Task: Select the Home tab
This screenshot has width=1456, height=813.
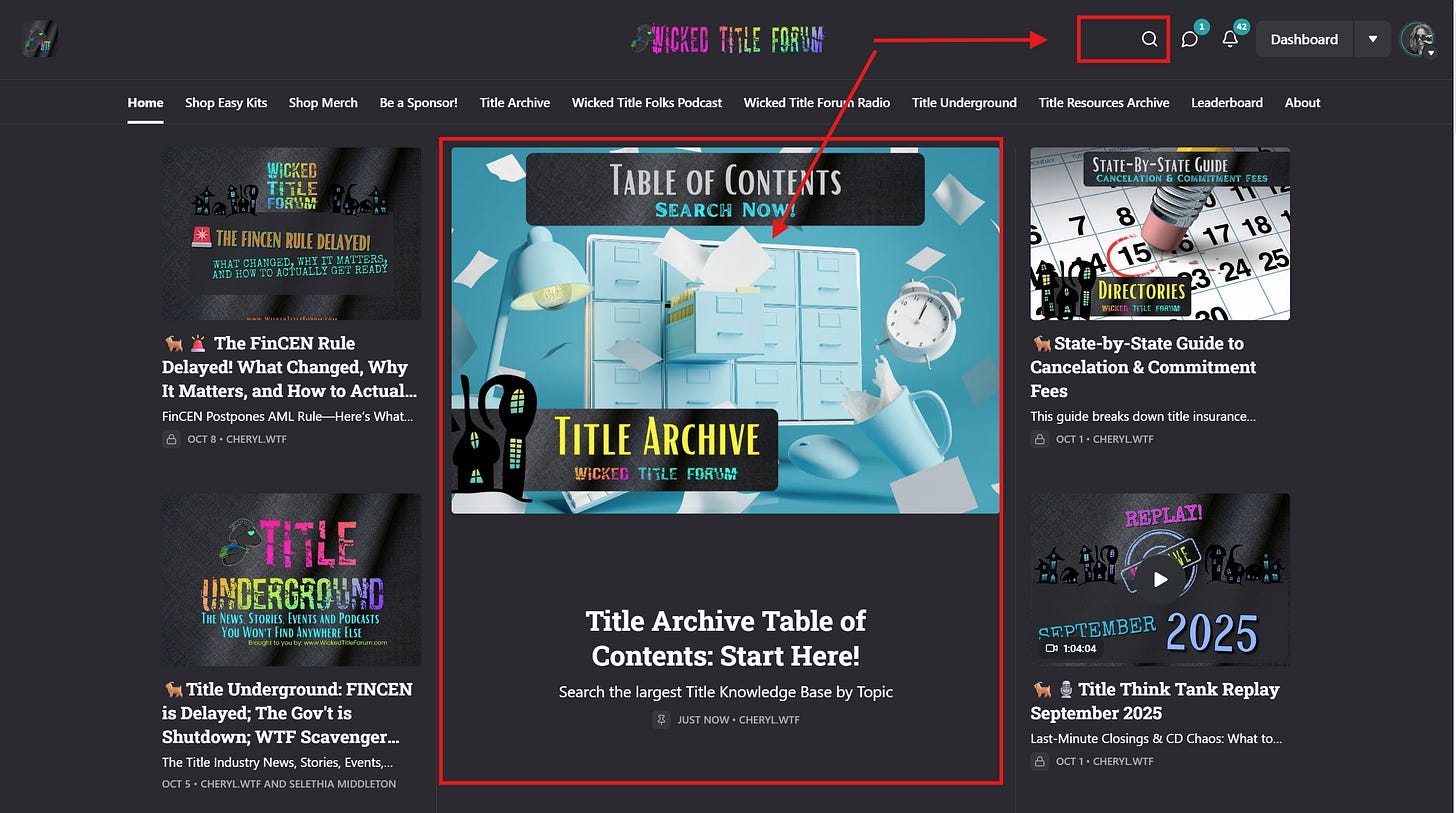Action: coord(145,102)
